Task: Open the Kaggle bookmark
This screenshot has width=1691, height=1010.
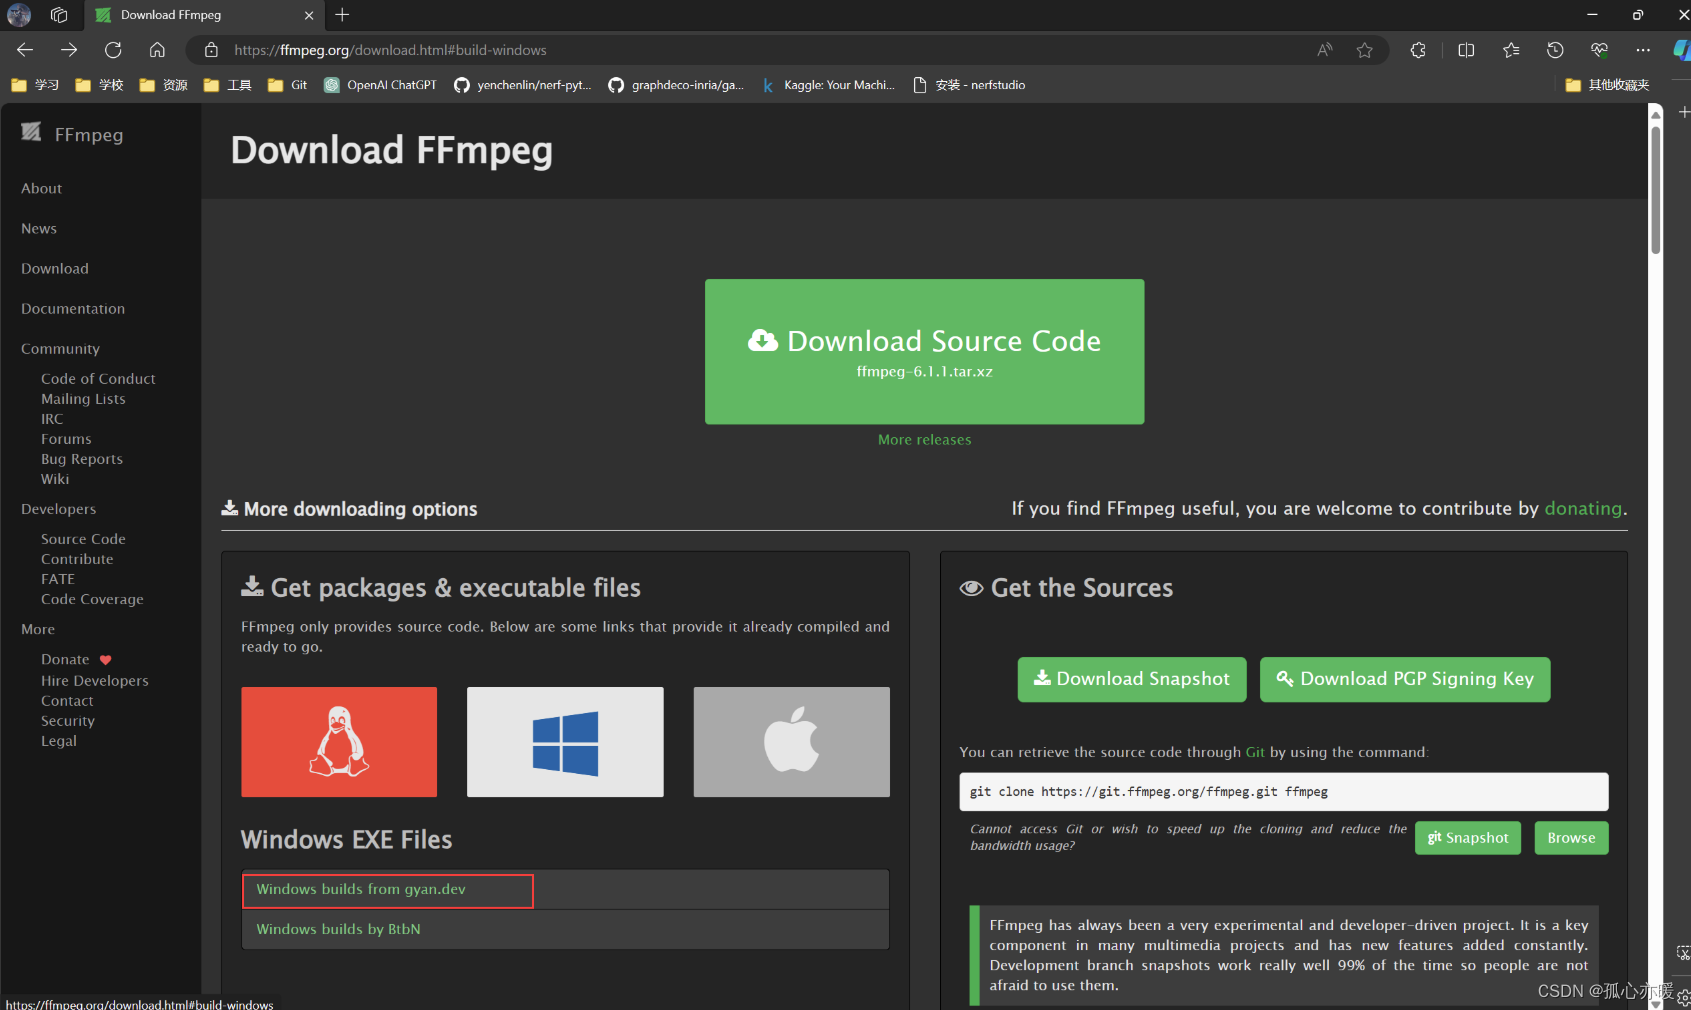Action: tap(828, 85)
